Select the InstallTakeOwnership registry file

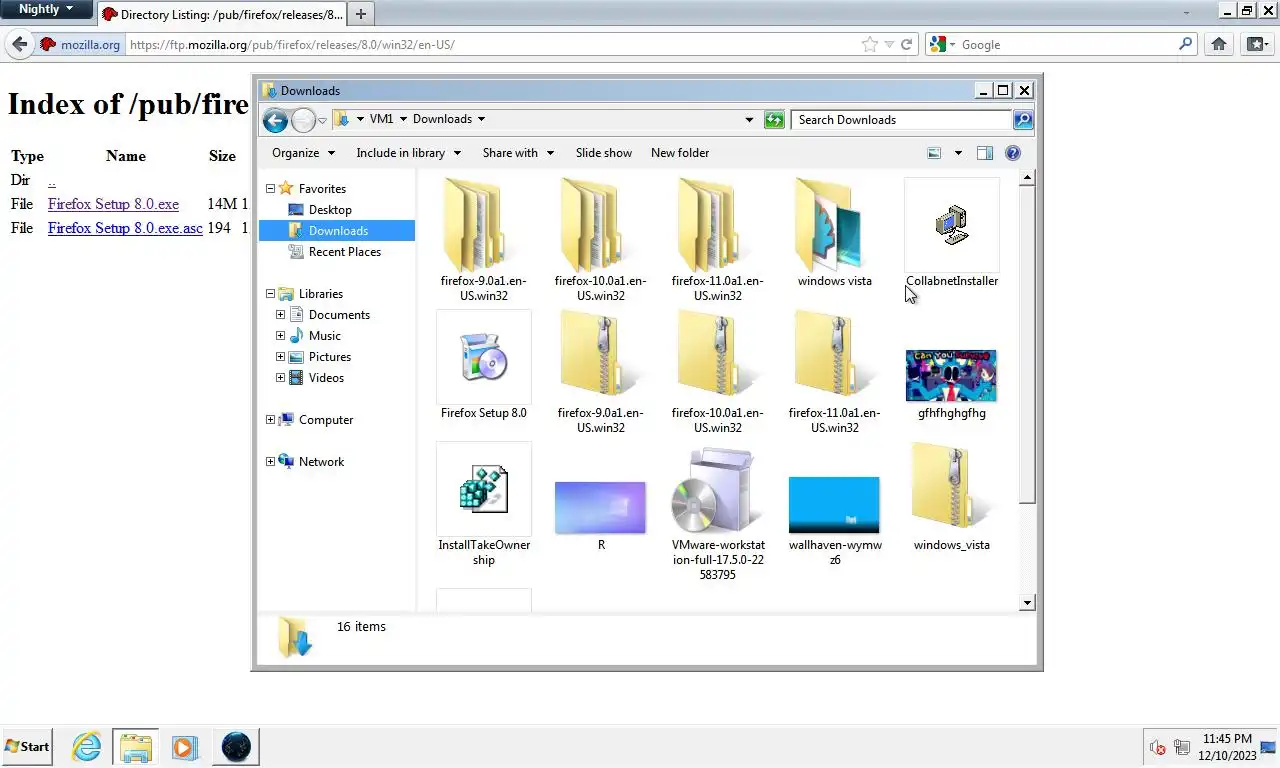tap(483, 489)
